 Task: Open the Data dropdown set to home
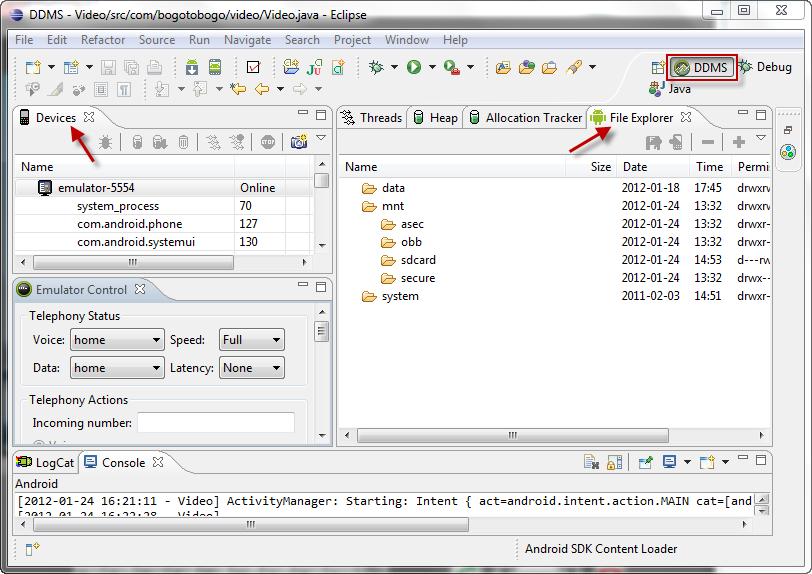pyautogui.click(x=117, y=368)
